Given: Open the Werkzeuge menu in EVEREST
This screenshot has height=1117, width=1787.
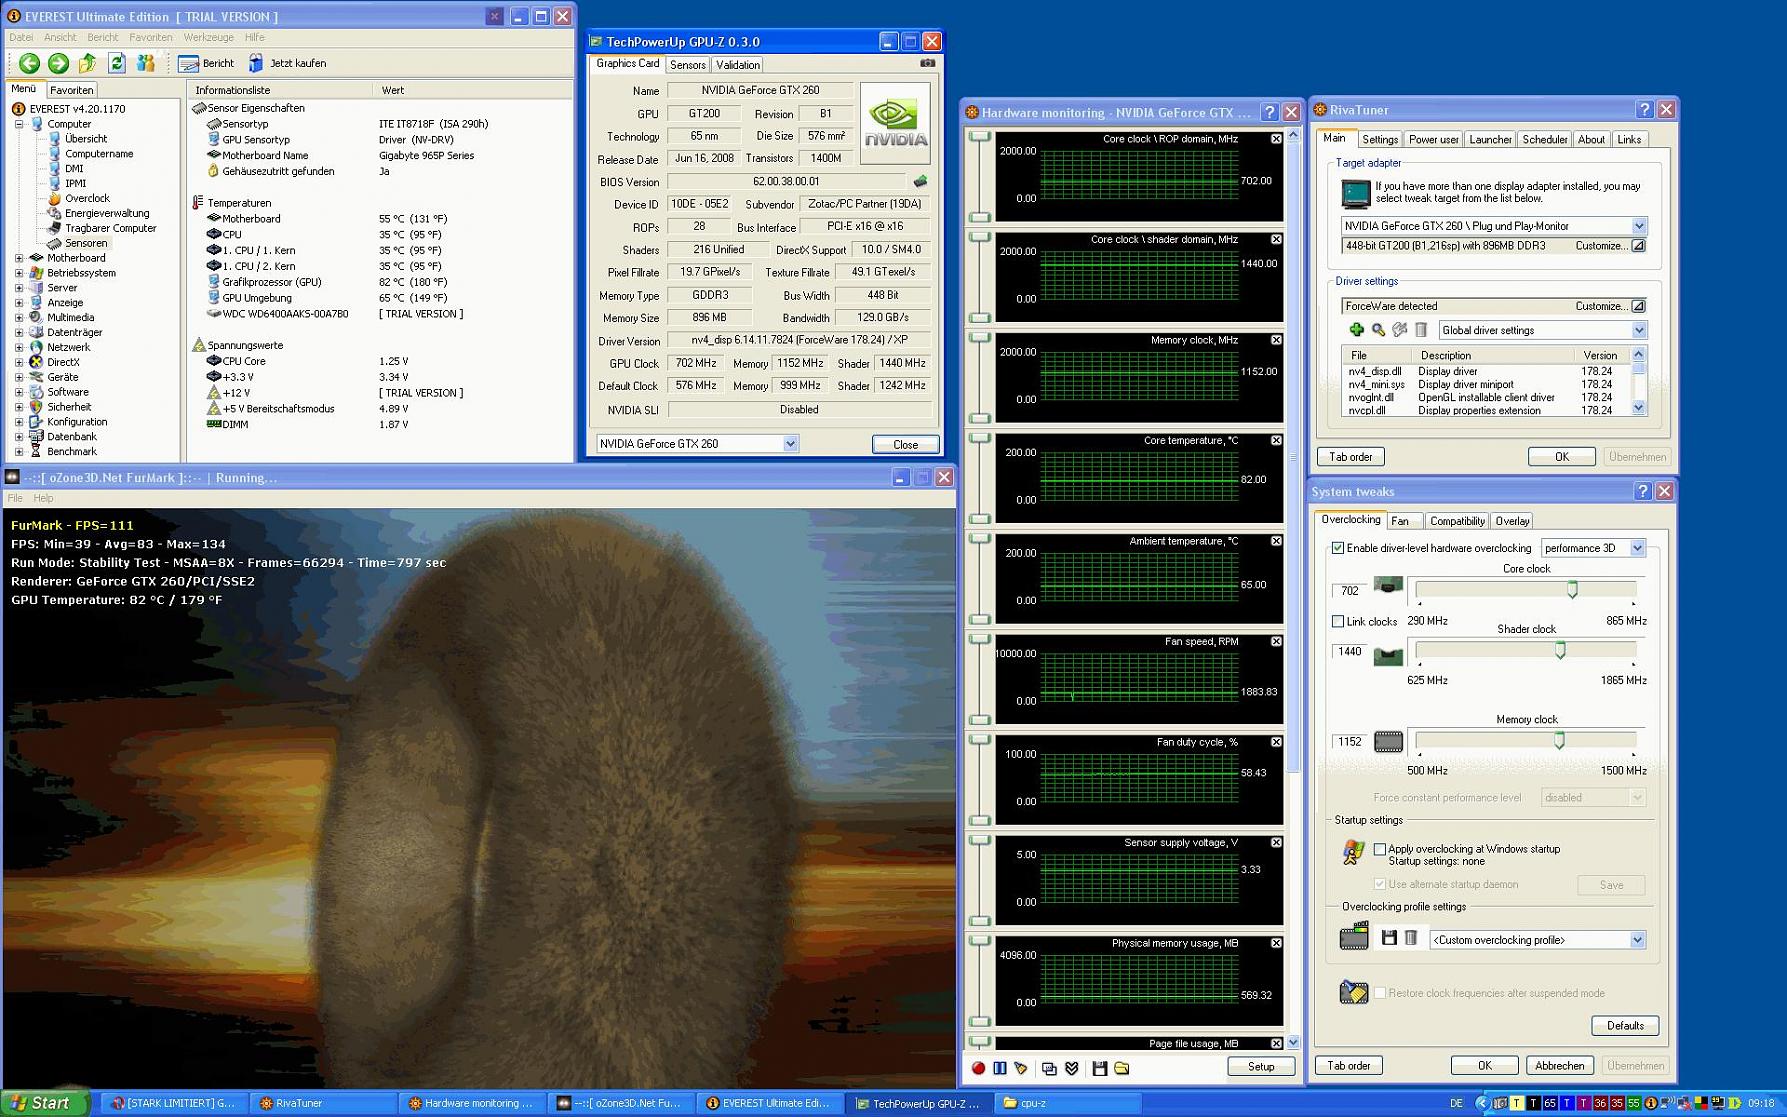Looking at the screenshot, I should click(209, 38).
